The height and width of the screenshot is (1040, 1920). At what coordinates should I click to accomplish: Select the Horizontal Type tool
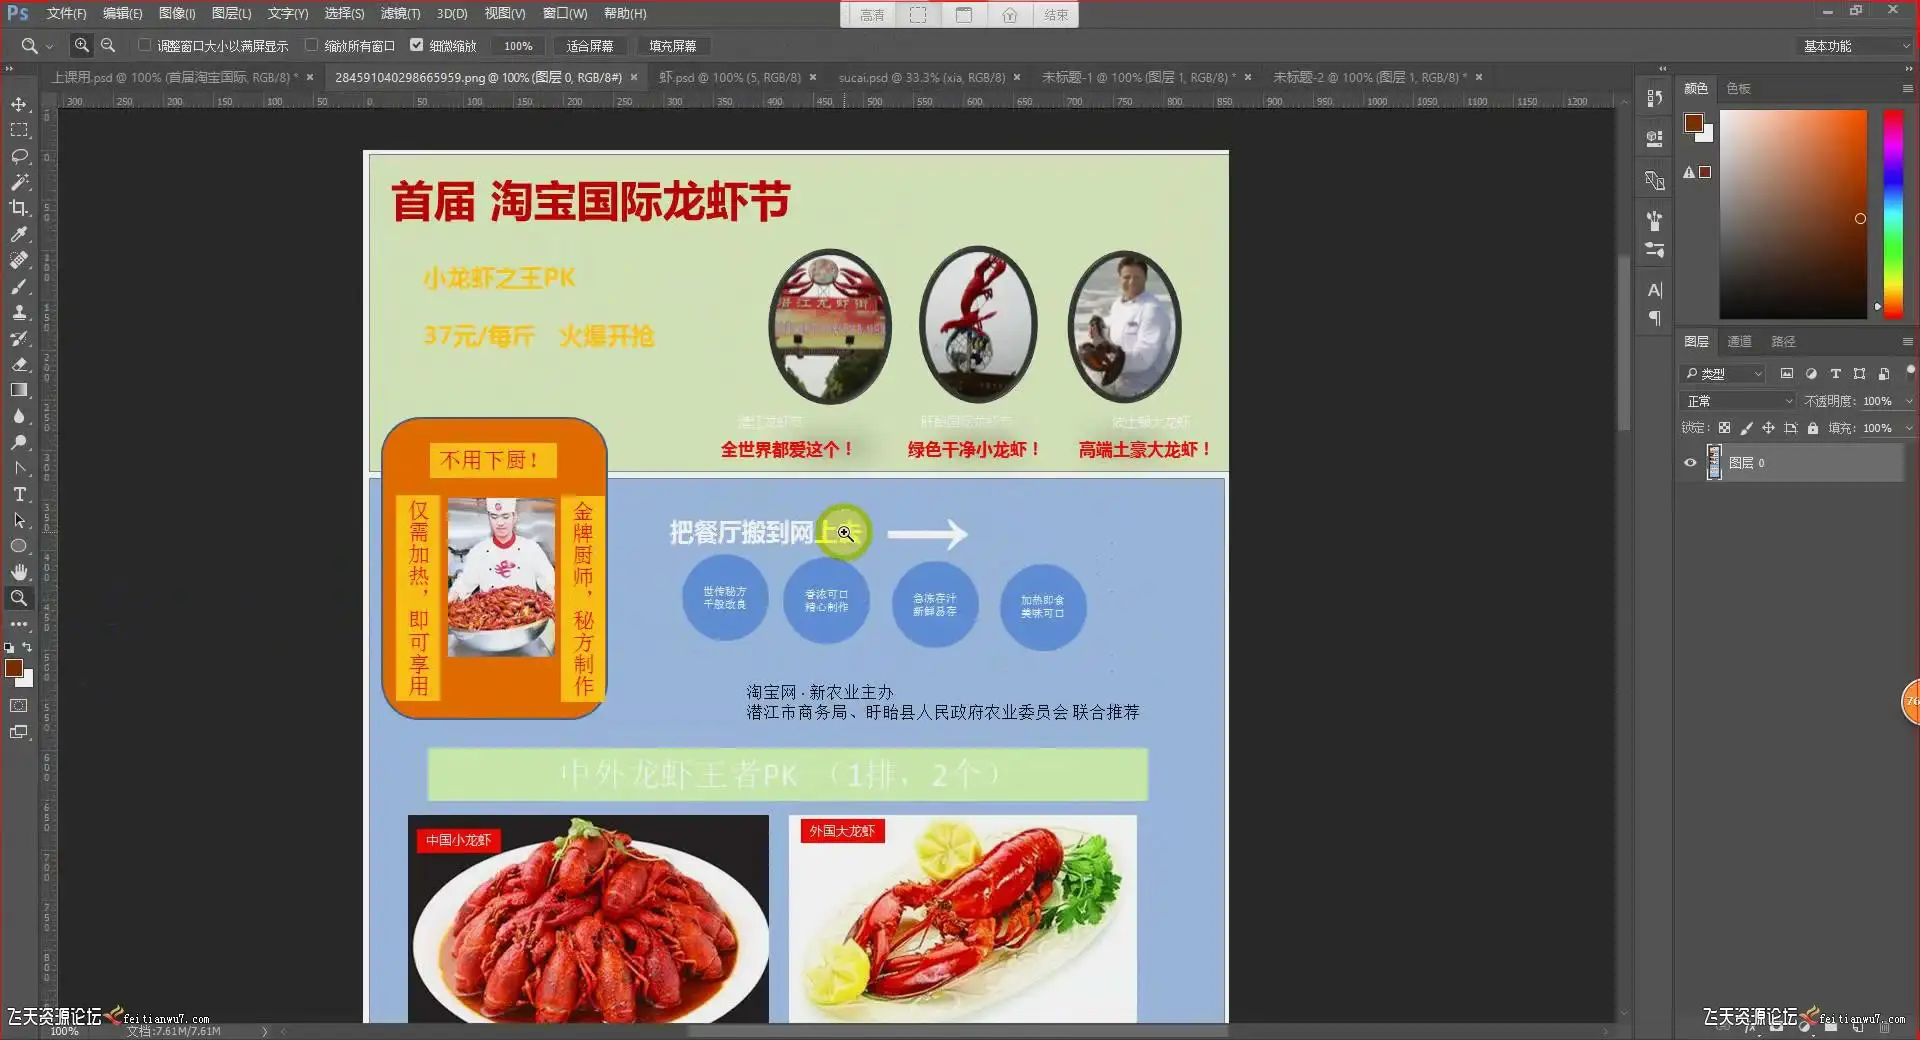(19, 495)
